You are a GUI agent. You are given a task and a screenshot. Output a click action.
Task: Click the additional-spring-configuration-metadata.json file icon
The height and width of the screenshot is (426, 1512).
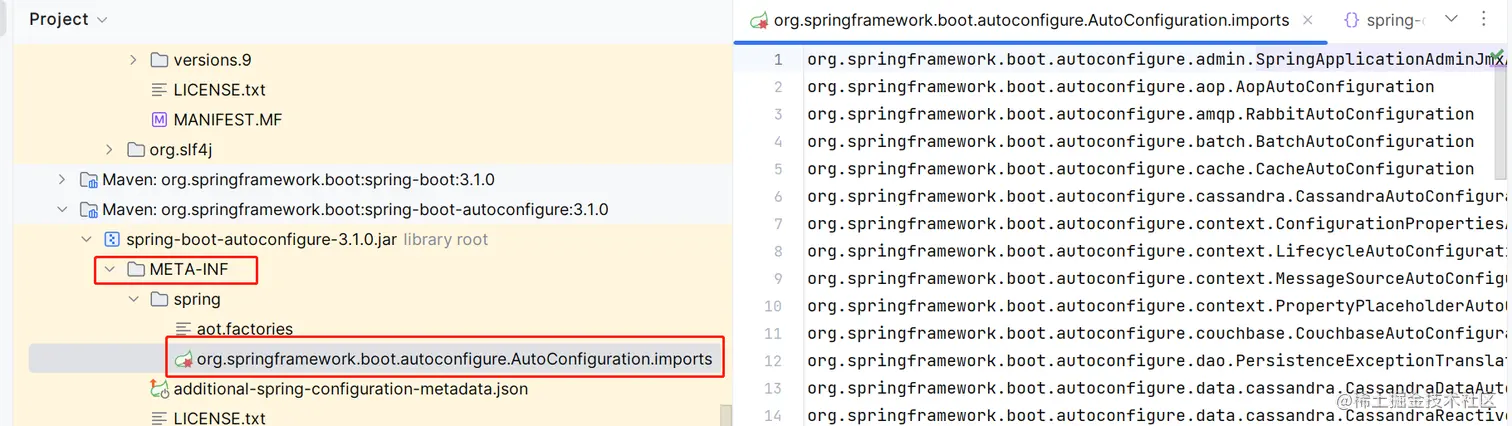coord(159,389)
